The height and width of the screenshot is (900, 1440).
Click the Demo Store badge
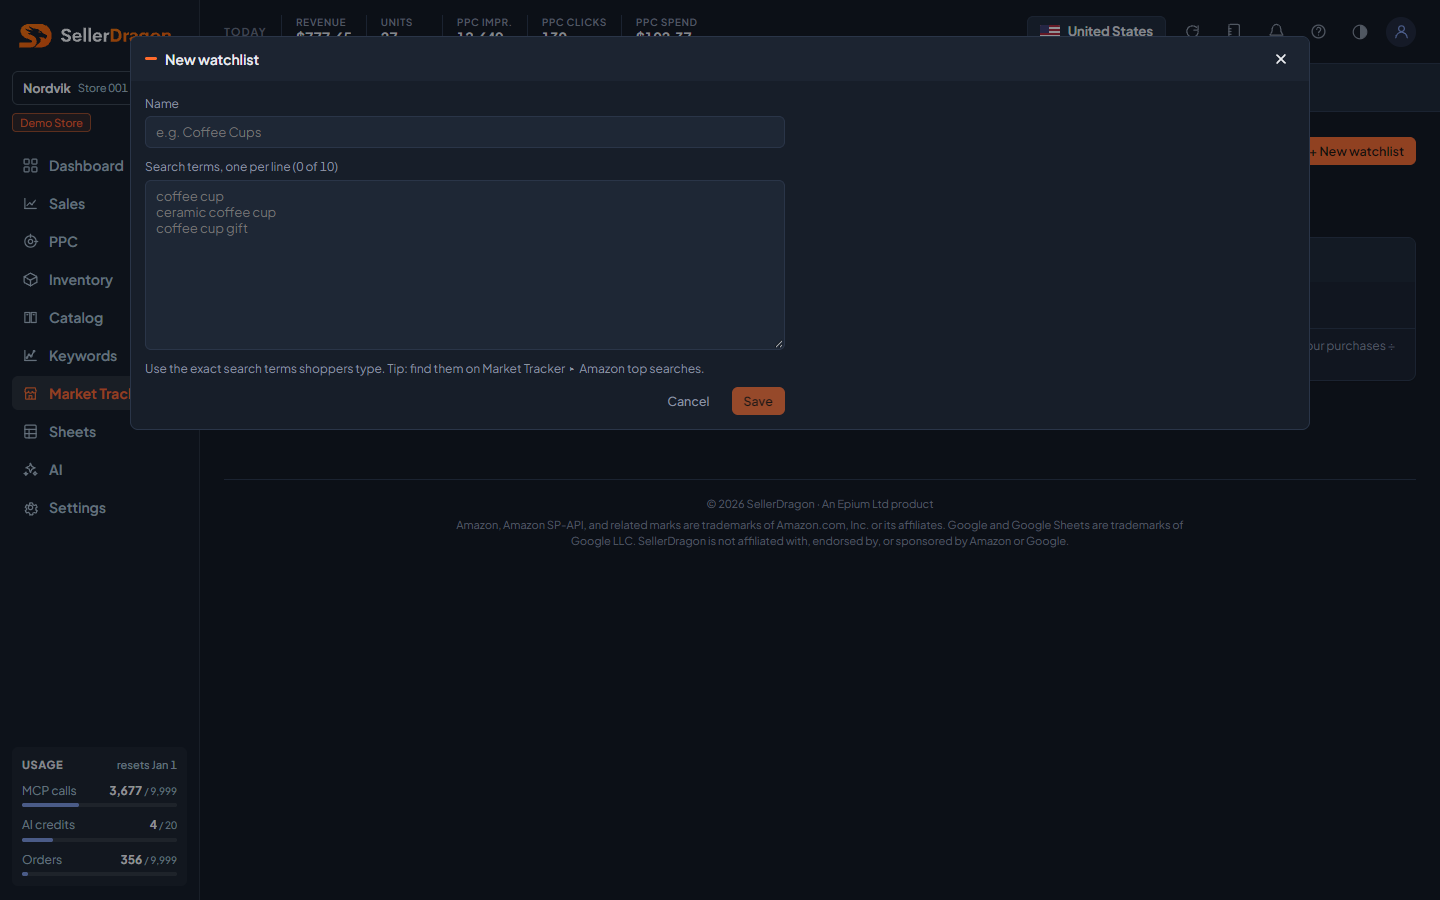51,123
